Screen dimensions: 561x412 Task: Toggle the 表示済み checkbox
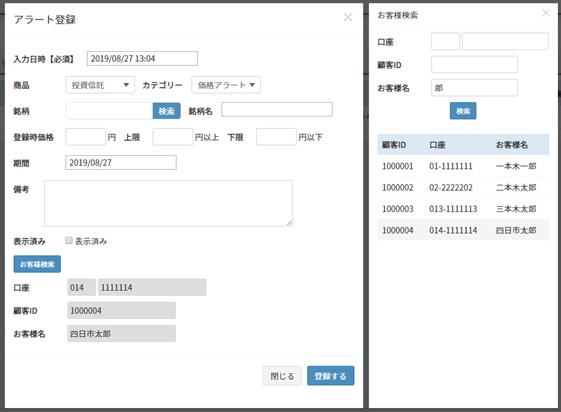coord(69,240)
